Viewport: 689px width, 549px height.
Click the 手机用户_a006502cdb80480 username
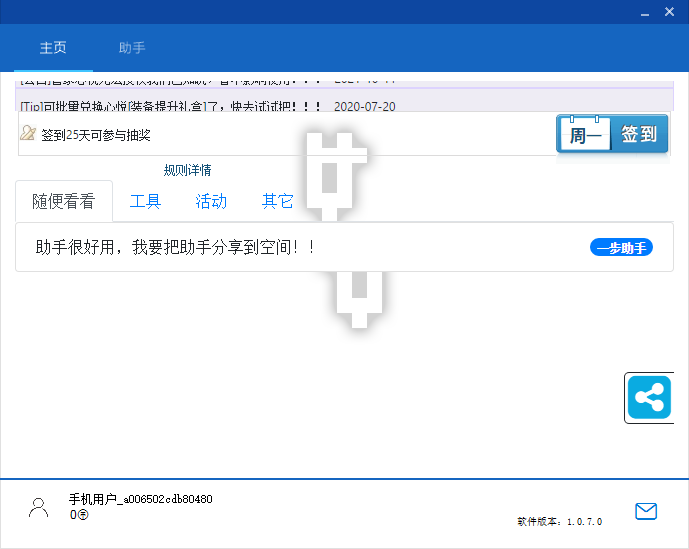point(141,499)
